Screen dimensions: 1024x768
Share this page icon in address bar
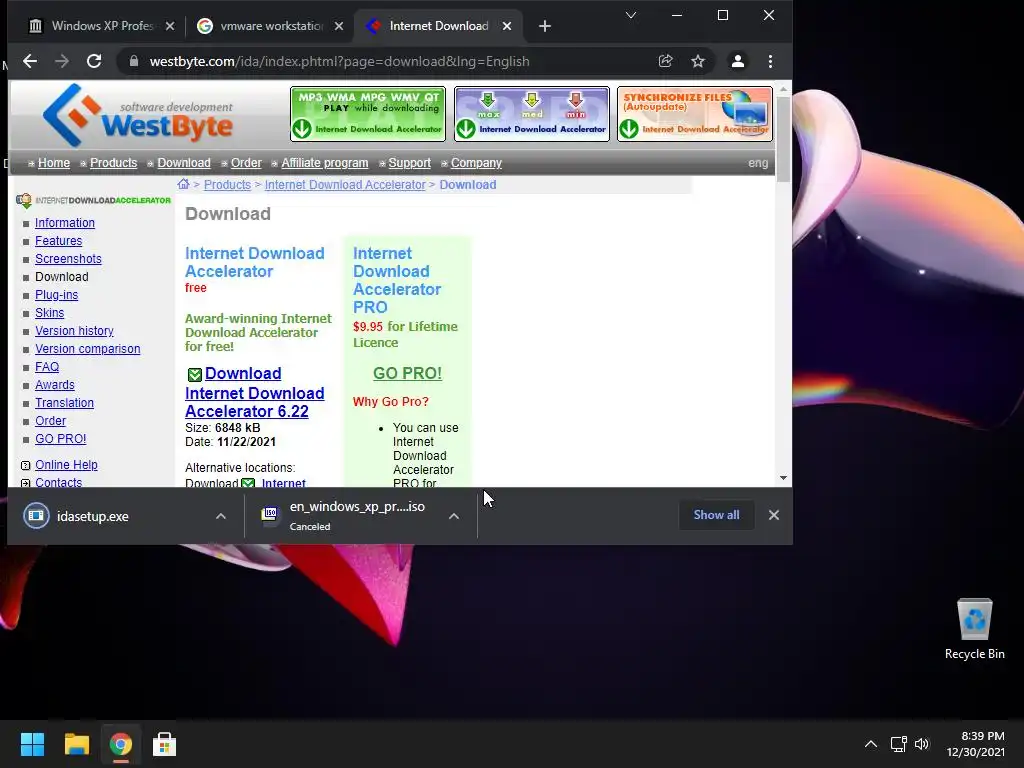[x=665, y=61]
